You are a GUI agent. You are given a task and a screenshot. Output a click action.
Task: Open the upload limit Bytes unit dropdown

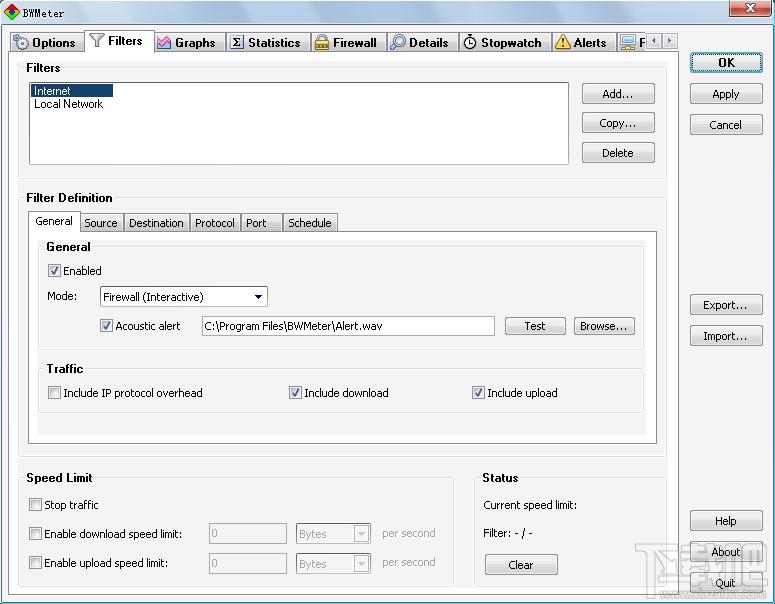[x=333, y=563]
